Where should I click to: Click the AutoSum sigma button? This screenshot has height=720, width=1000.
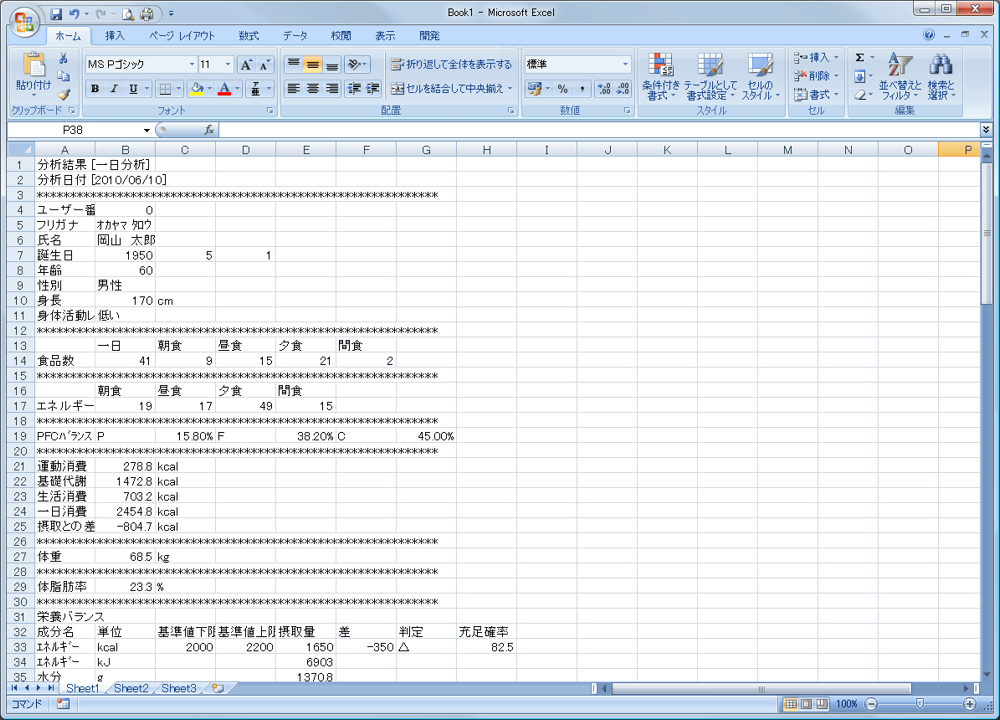point(860,57)
